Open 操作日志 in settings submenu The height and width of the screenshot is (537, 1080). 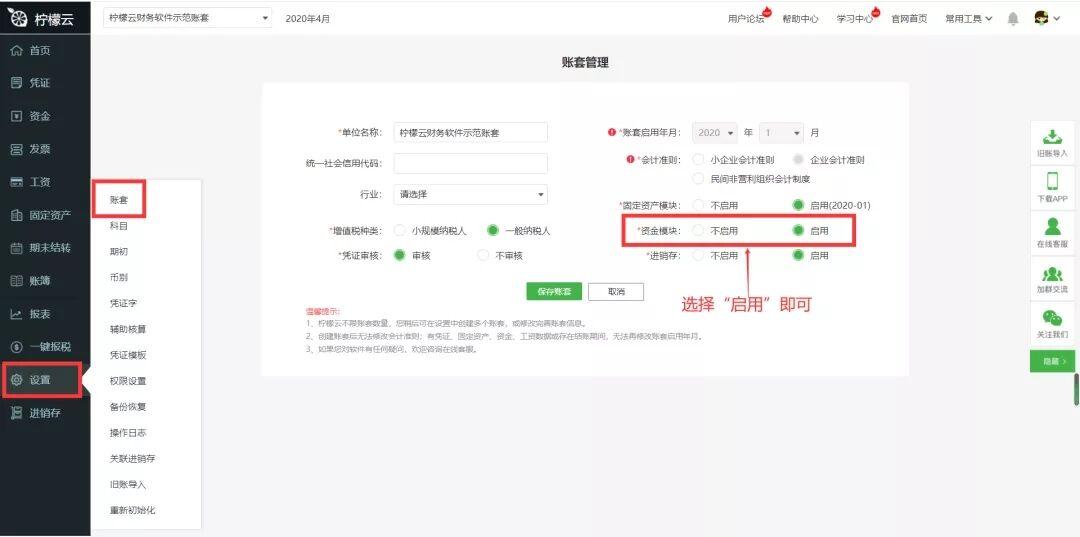tap(127, 433)
